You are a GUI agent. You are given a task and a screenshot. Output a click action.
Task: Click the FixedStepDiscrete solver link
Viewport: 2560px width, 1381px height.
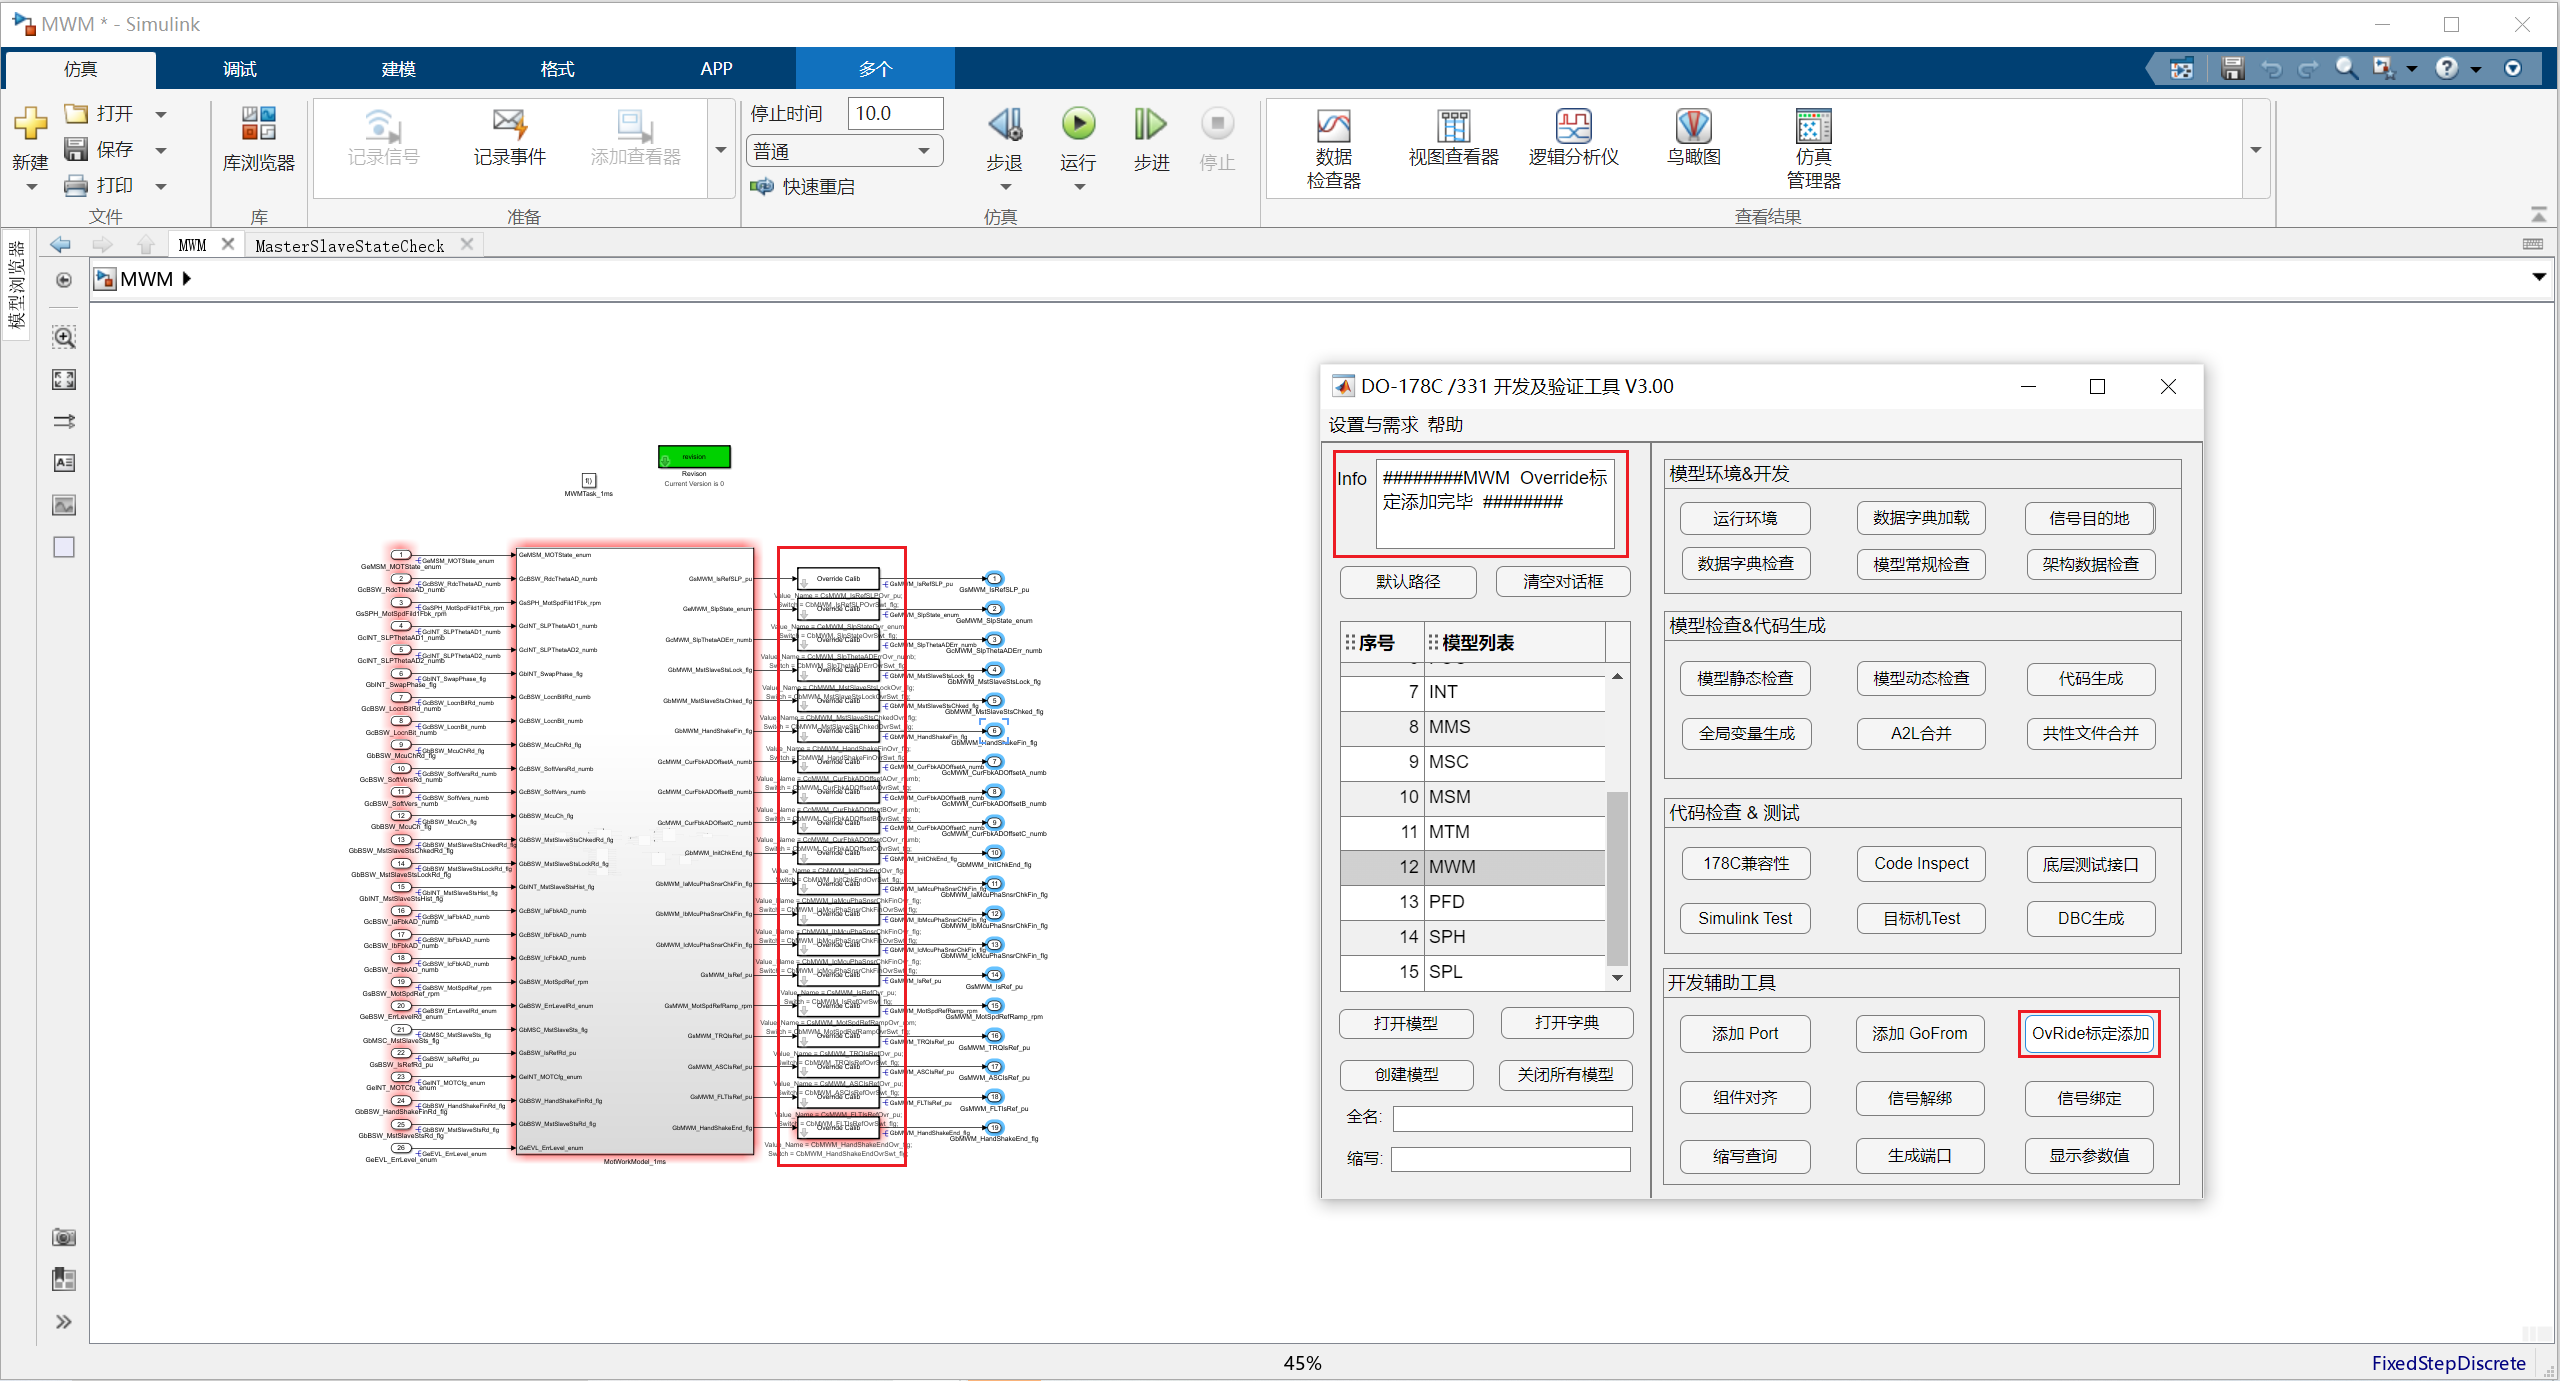2447,1363
